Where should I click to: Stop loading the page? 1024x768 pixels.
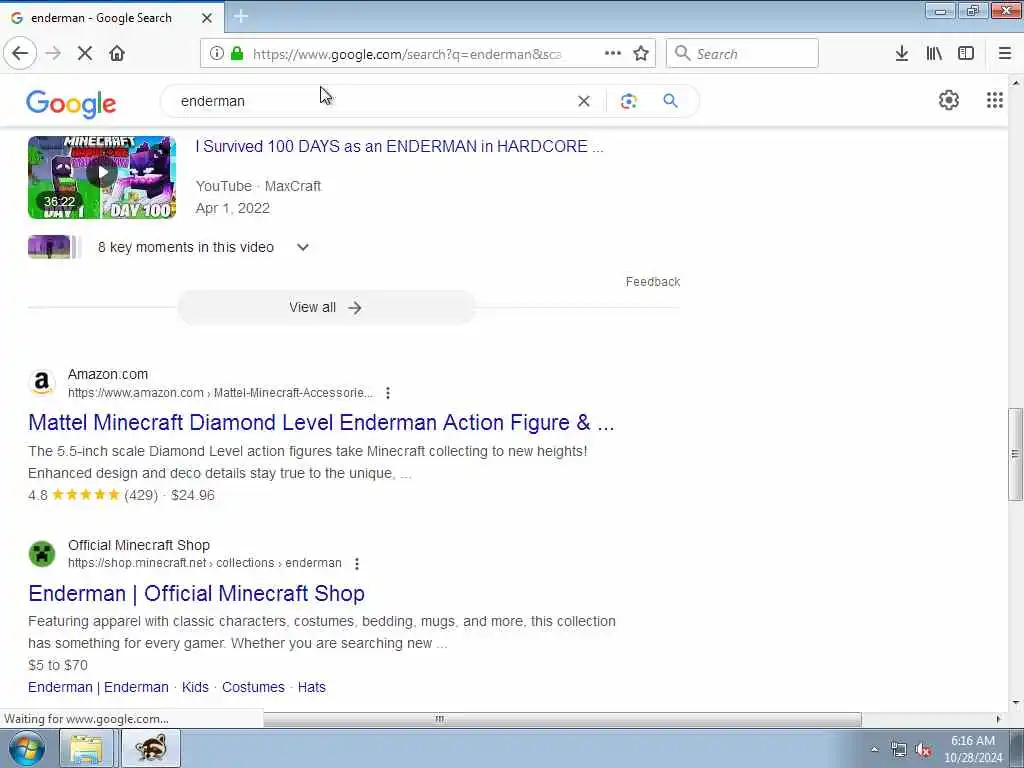pos(85,54)
